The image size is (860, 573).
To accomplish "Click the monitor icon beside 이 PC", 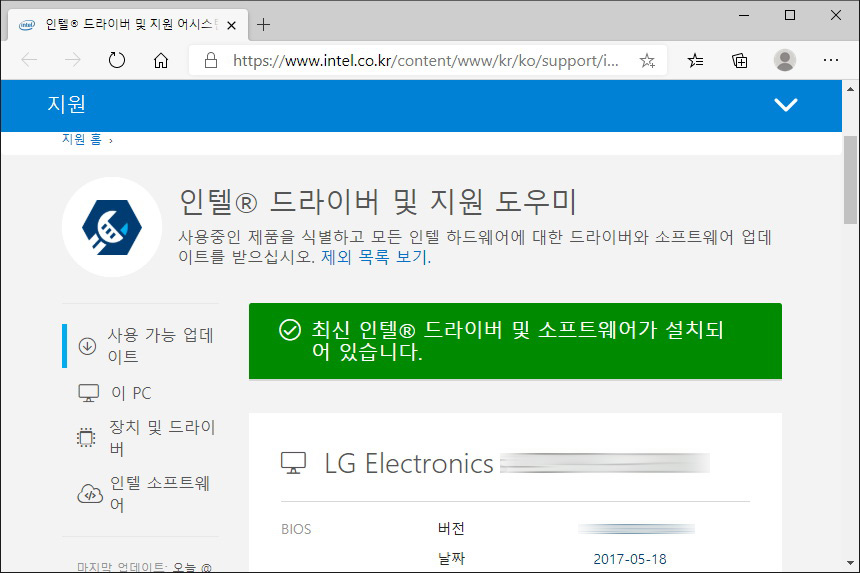I will (x=88, y=393).
